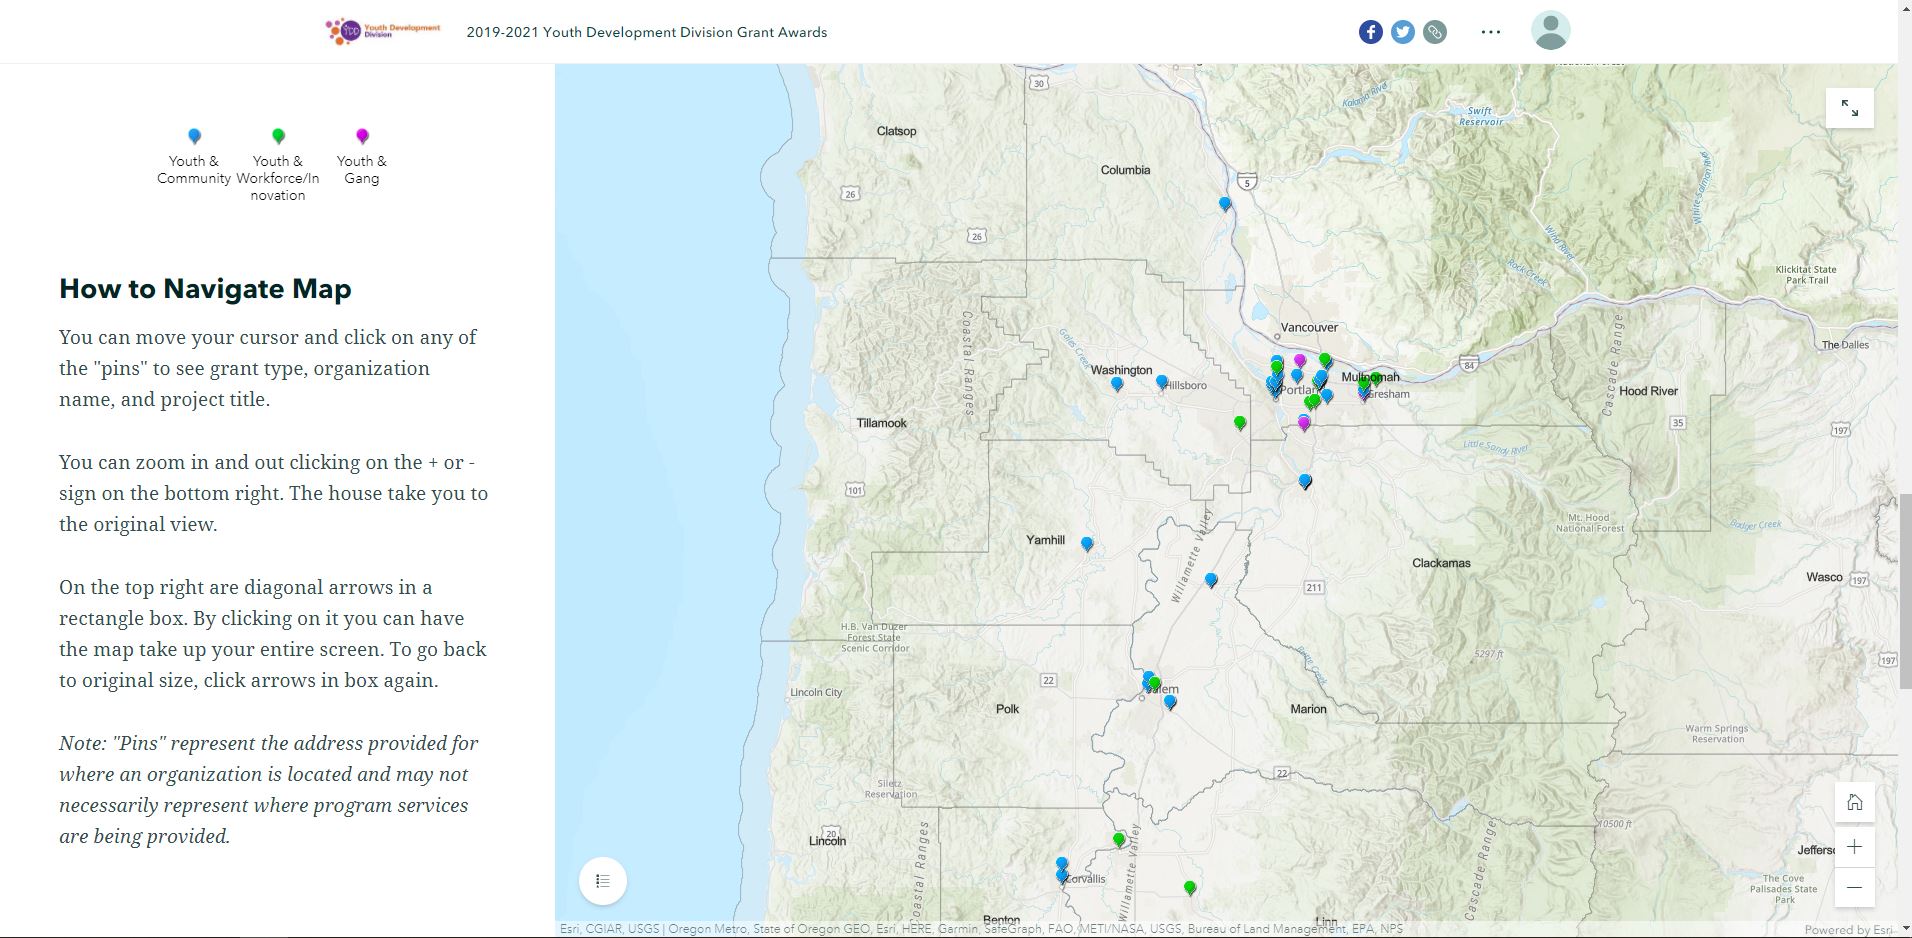Click the blue pin west of Hillsboro
This screenshot has width=1912, height=938.
tap(1117, 383)
